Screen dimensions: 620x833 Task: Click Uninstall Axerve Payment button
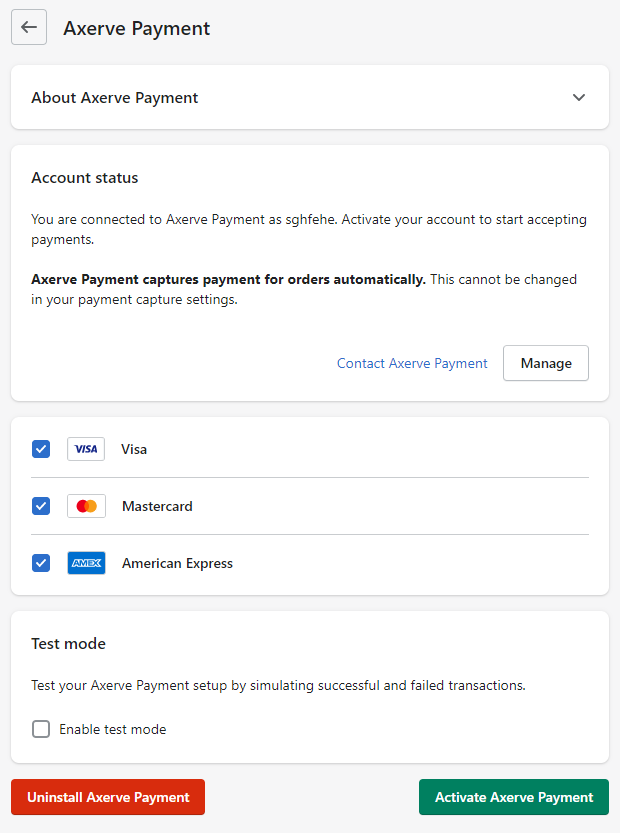tap(108, 797)
